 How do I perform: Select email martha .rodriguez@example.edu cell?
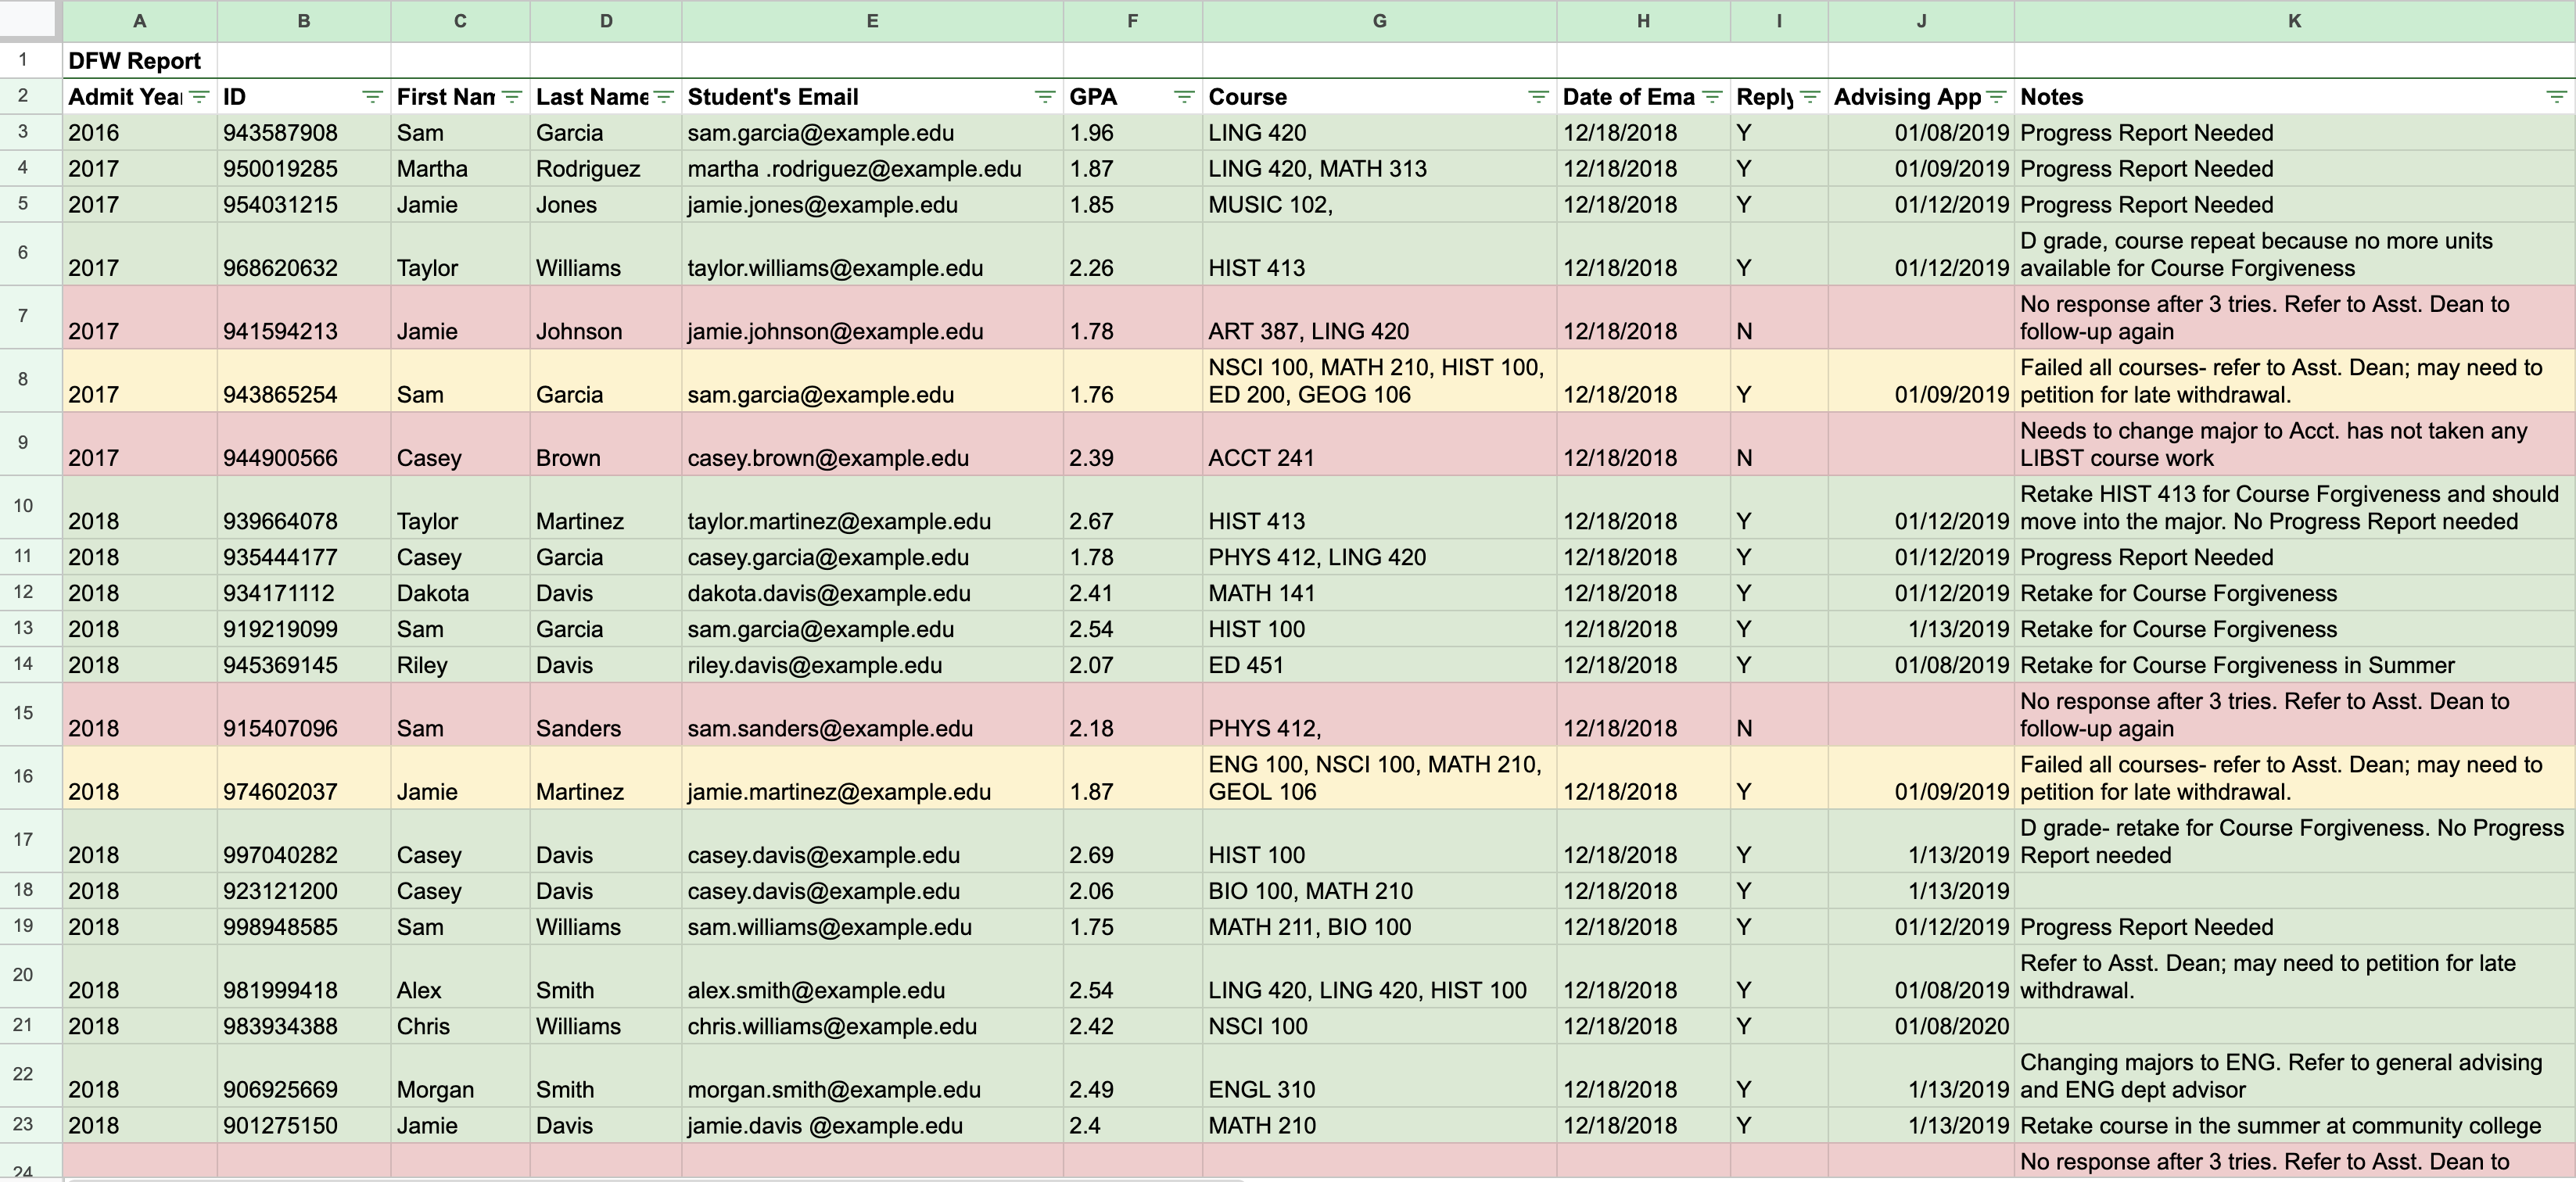(872, 169)
